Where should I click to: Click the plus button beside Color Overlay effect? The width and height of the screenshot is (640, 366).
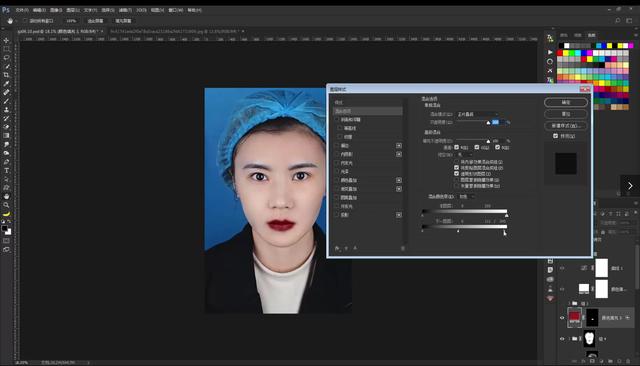tap(399, 180)
